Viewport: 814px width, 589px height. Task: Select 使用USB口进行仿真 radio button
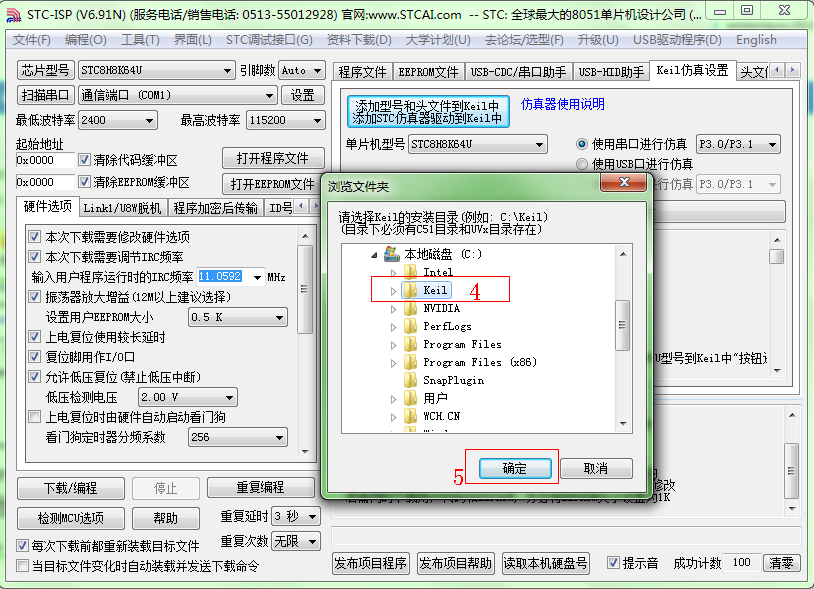582,165
